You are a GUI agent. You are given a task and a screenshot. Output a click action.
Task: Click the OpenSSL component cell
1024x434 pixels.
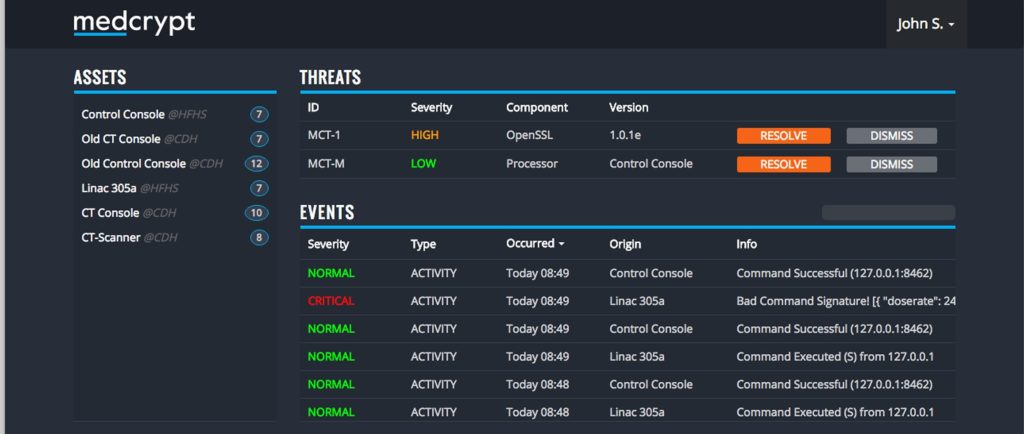pyautogui.click(x=530, y=136)
